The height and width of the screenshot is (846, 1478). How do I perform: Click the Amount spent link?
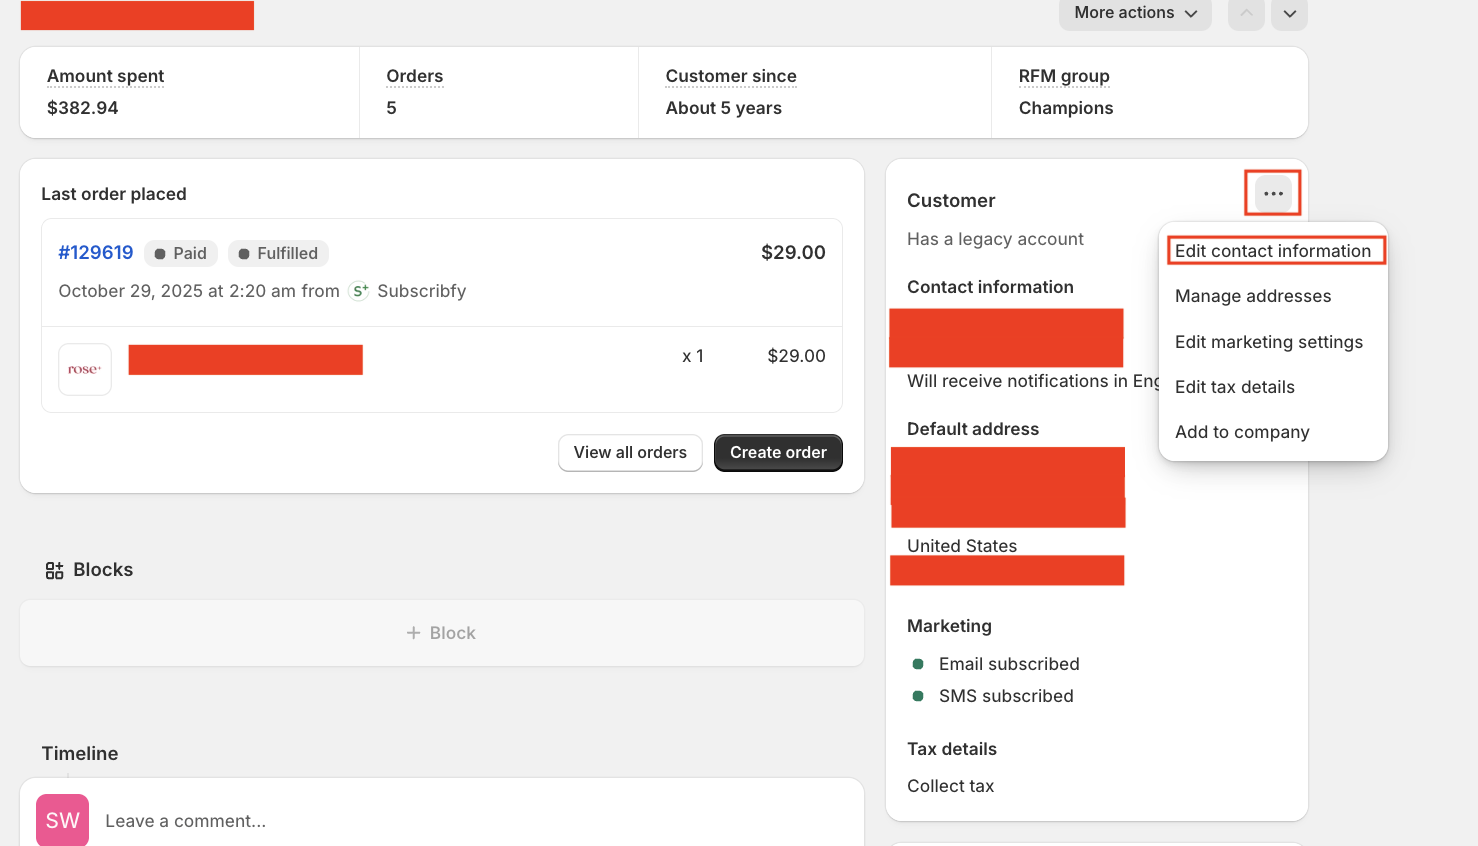[x=105, y=75]
